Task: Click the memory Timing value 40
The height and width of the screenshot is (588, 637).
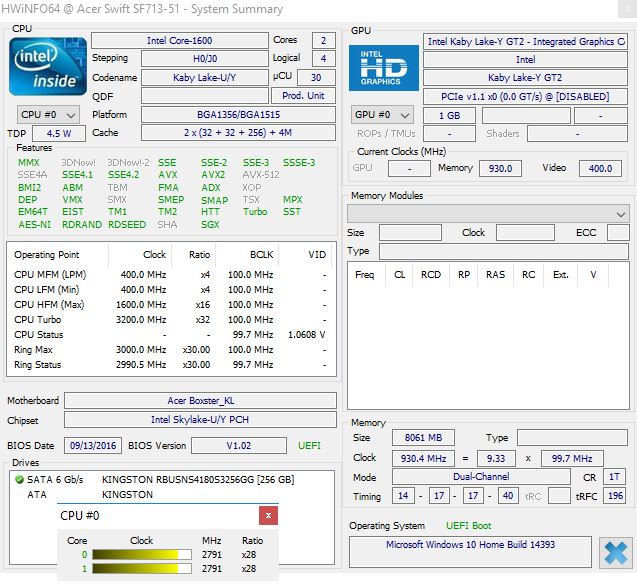Action: tap(507, 496)
